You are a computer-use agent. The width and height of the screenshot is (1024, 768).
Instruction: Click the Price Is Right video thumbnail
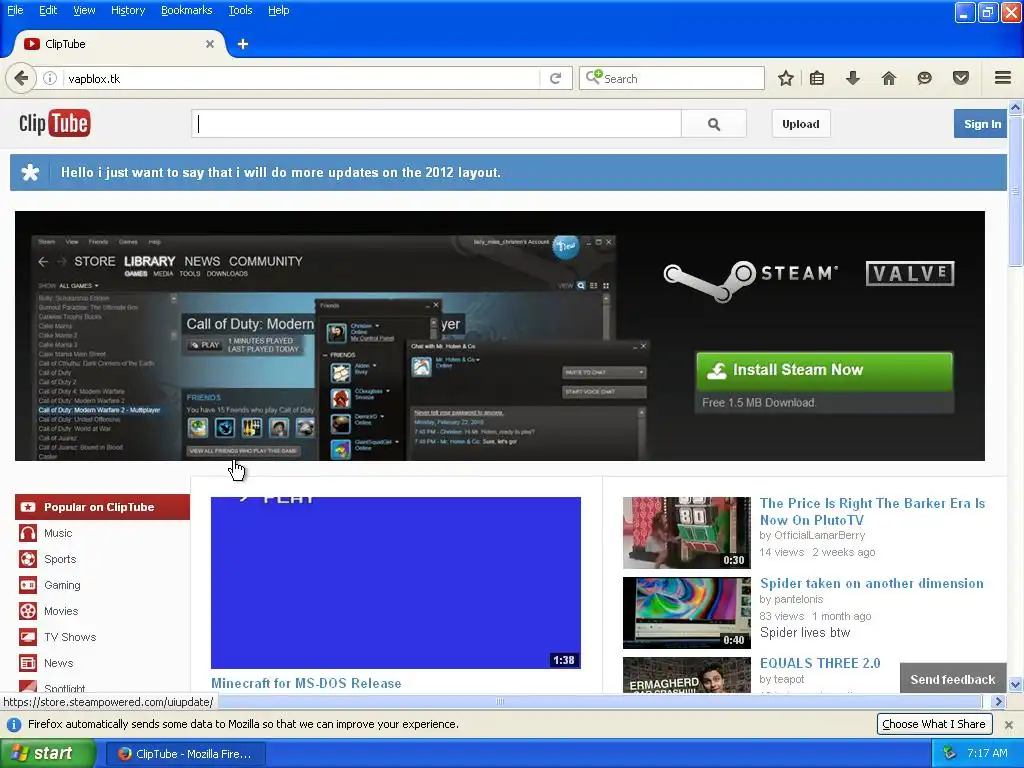click(x=686, y=533)
